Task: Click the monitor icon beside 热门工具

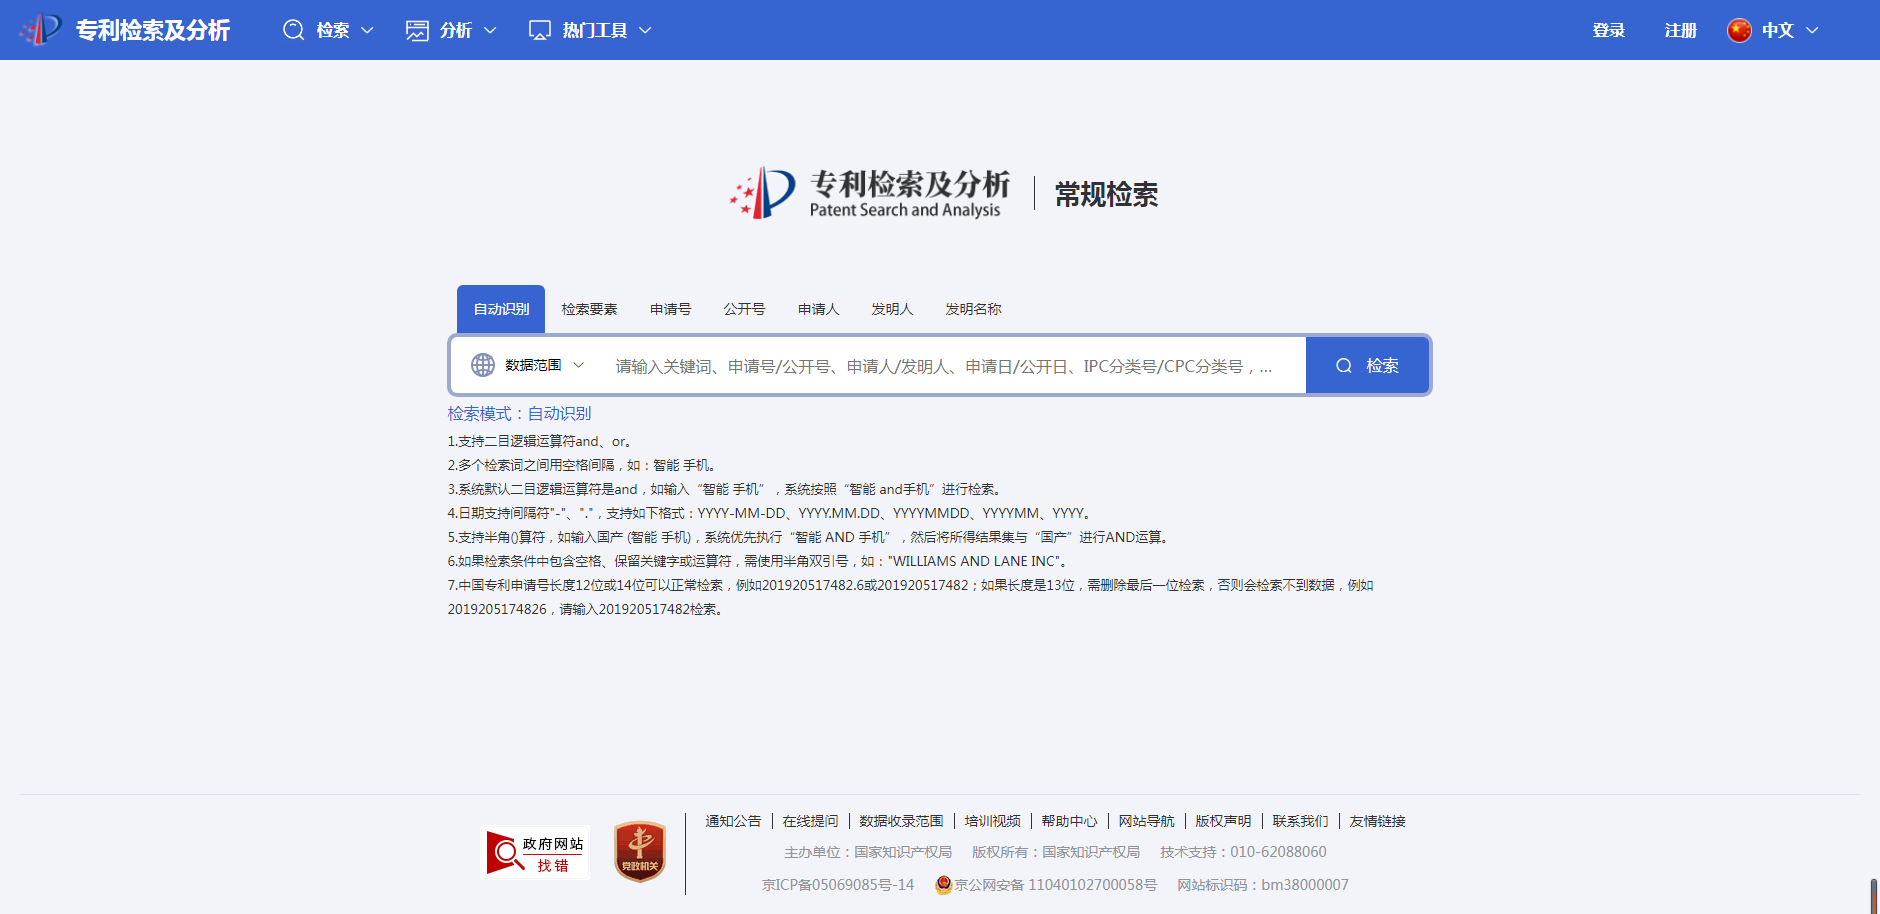Action: click(x=540, y=30)
